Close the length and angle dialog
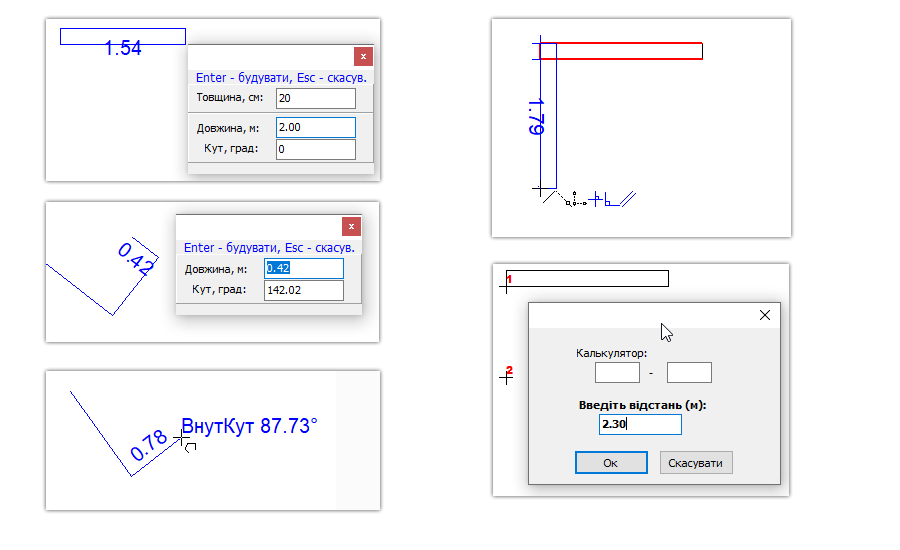 point(351,227)
